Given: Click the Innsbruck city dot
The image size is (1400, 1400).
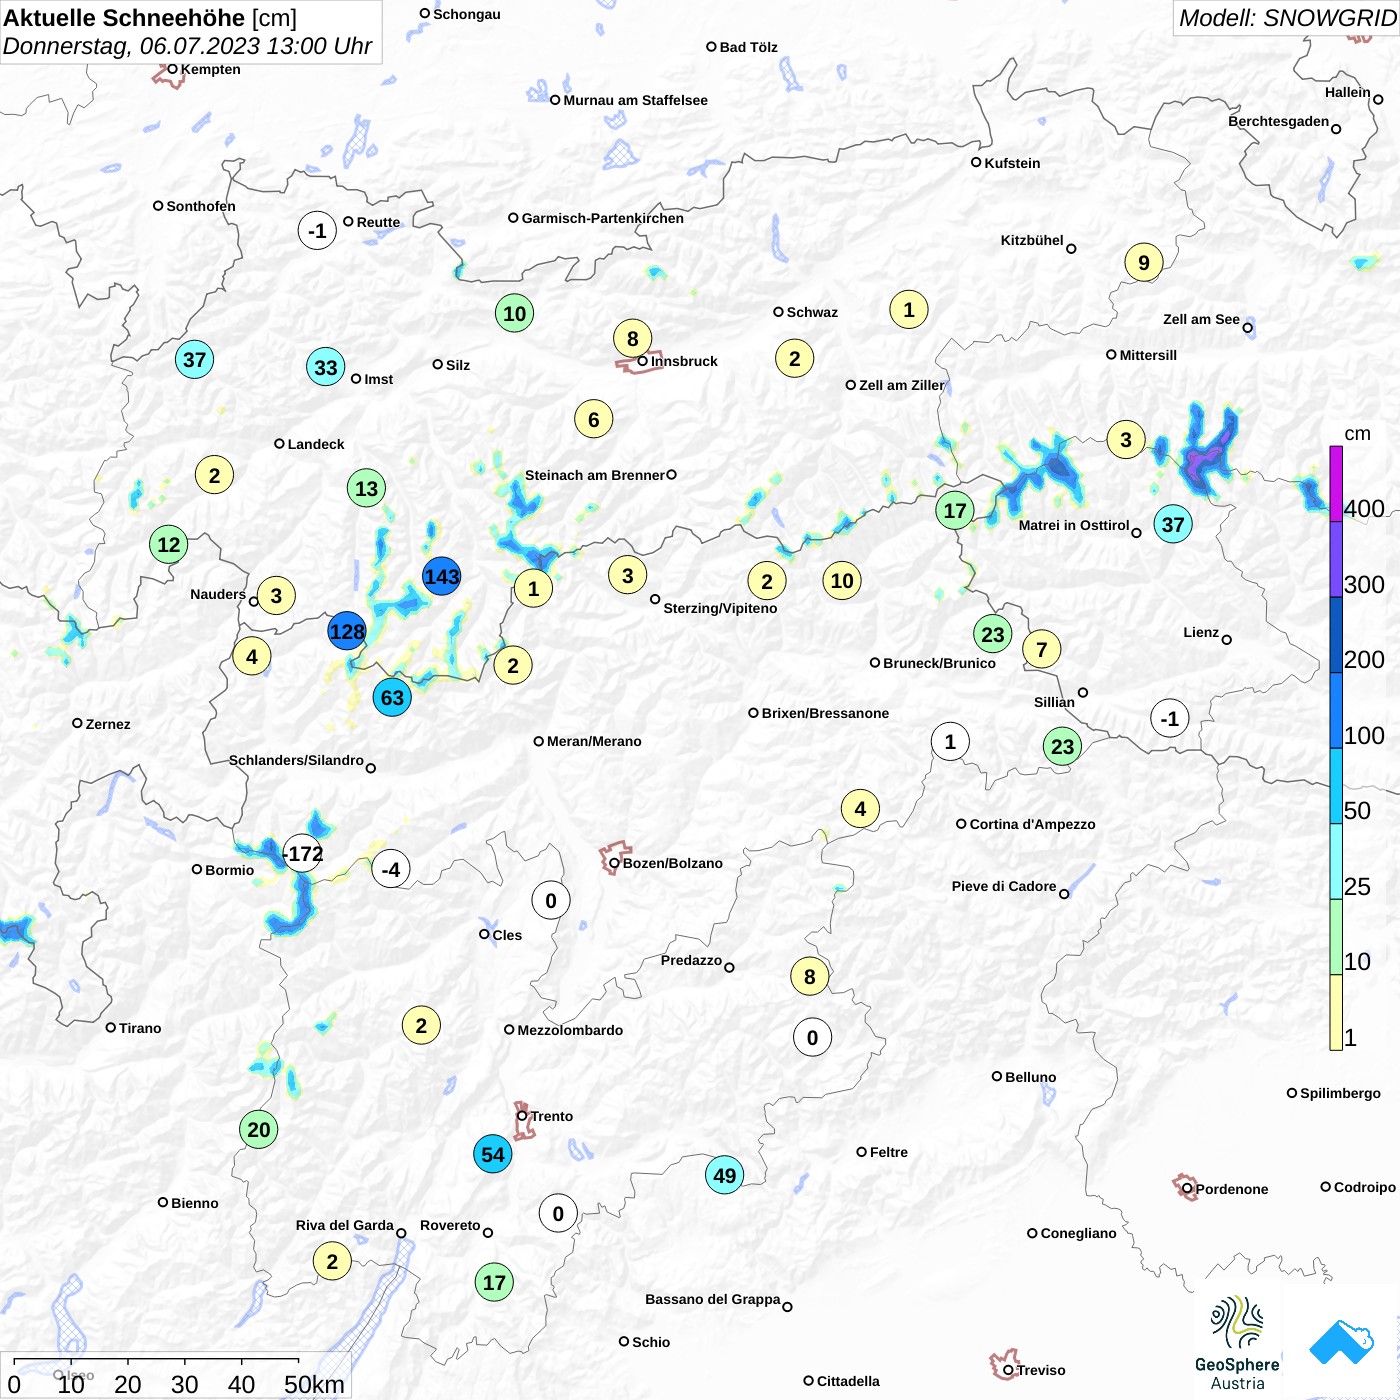Looking at the screenshot, I should point(643,361).
